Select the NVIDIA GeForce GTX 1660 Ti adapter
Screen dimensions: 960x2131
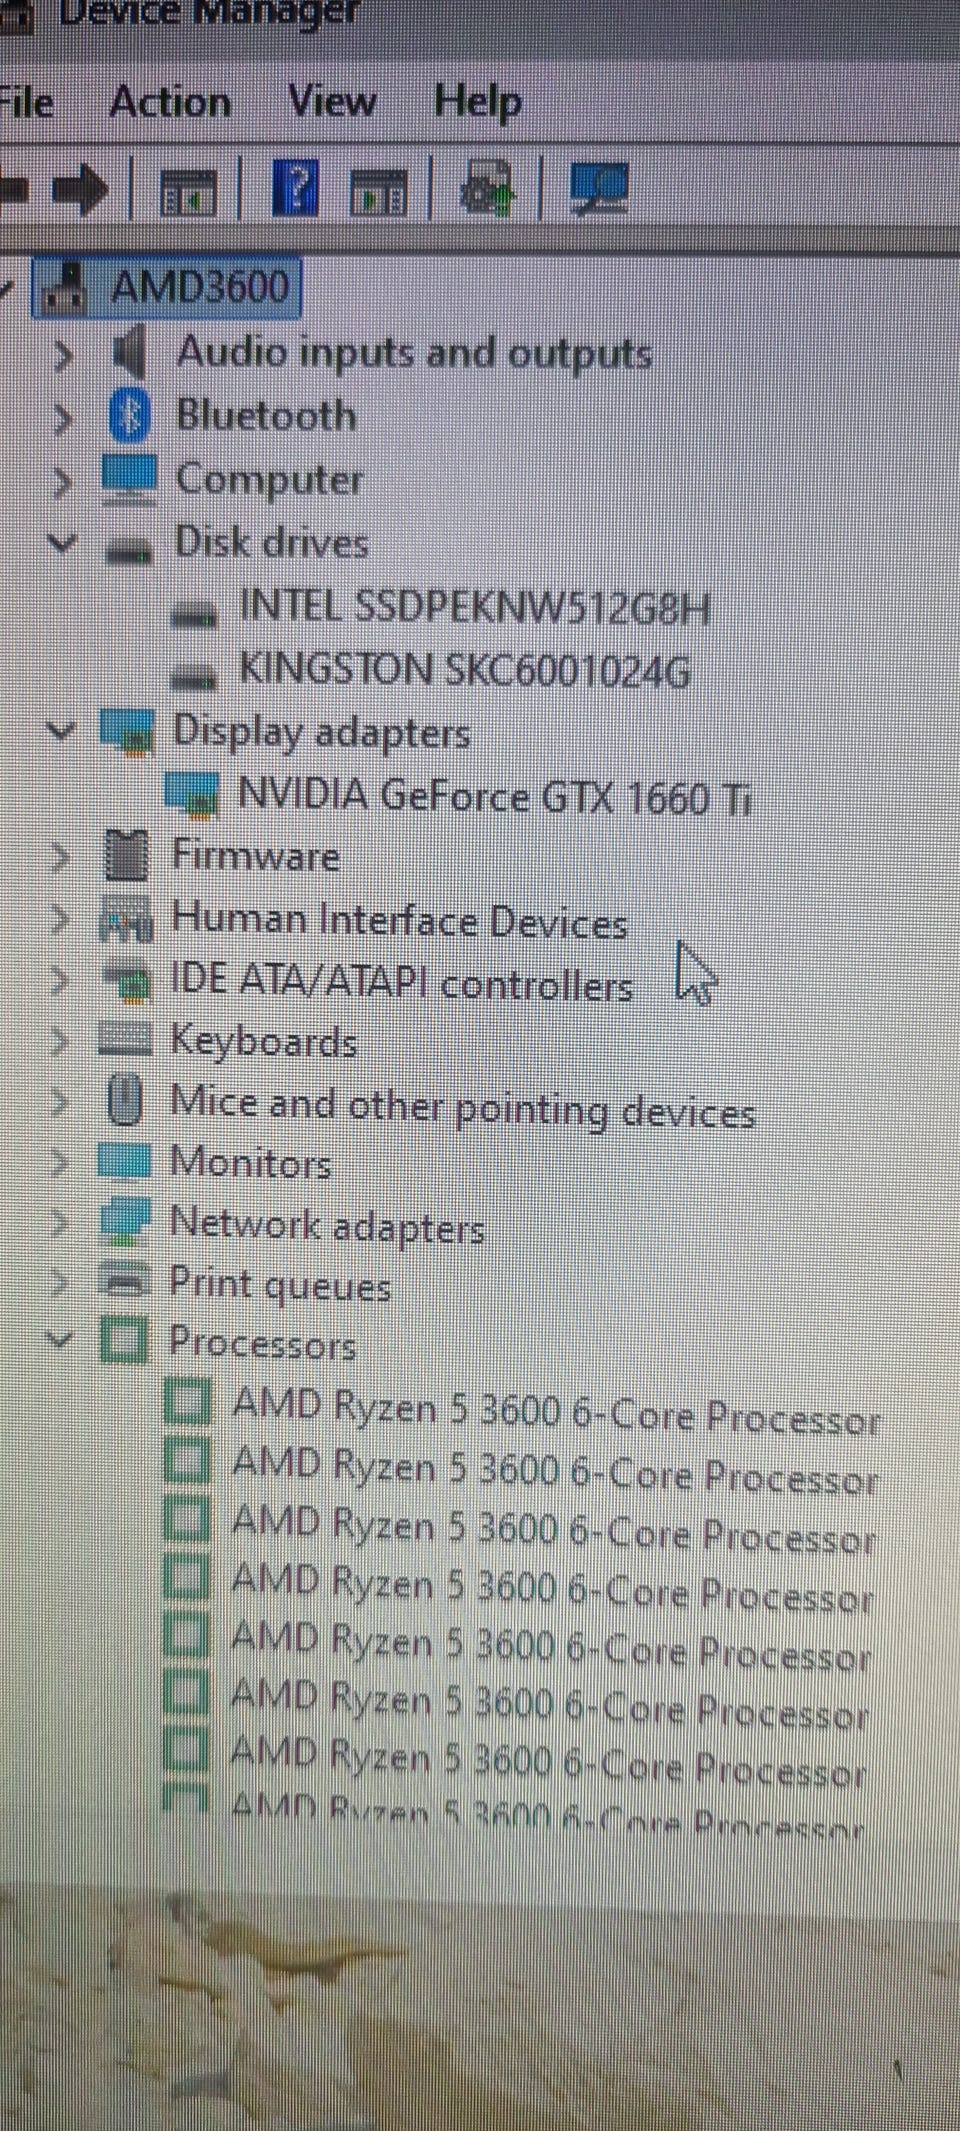pos(494,797)
